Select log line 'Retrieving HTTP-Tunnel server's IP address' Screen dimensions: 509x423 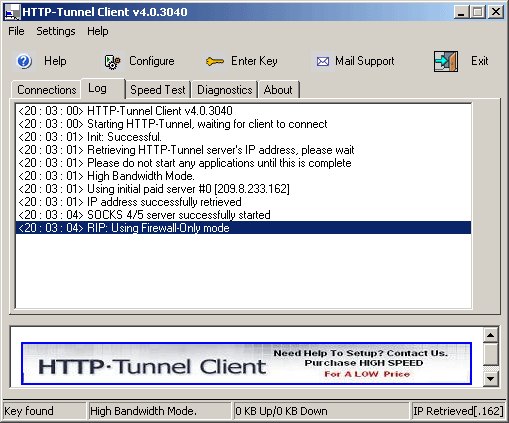coord(243,150)
